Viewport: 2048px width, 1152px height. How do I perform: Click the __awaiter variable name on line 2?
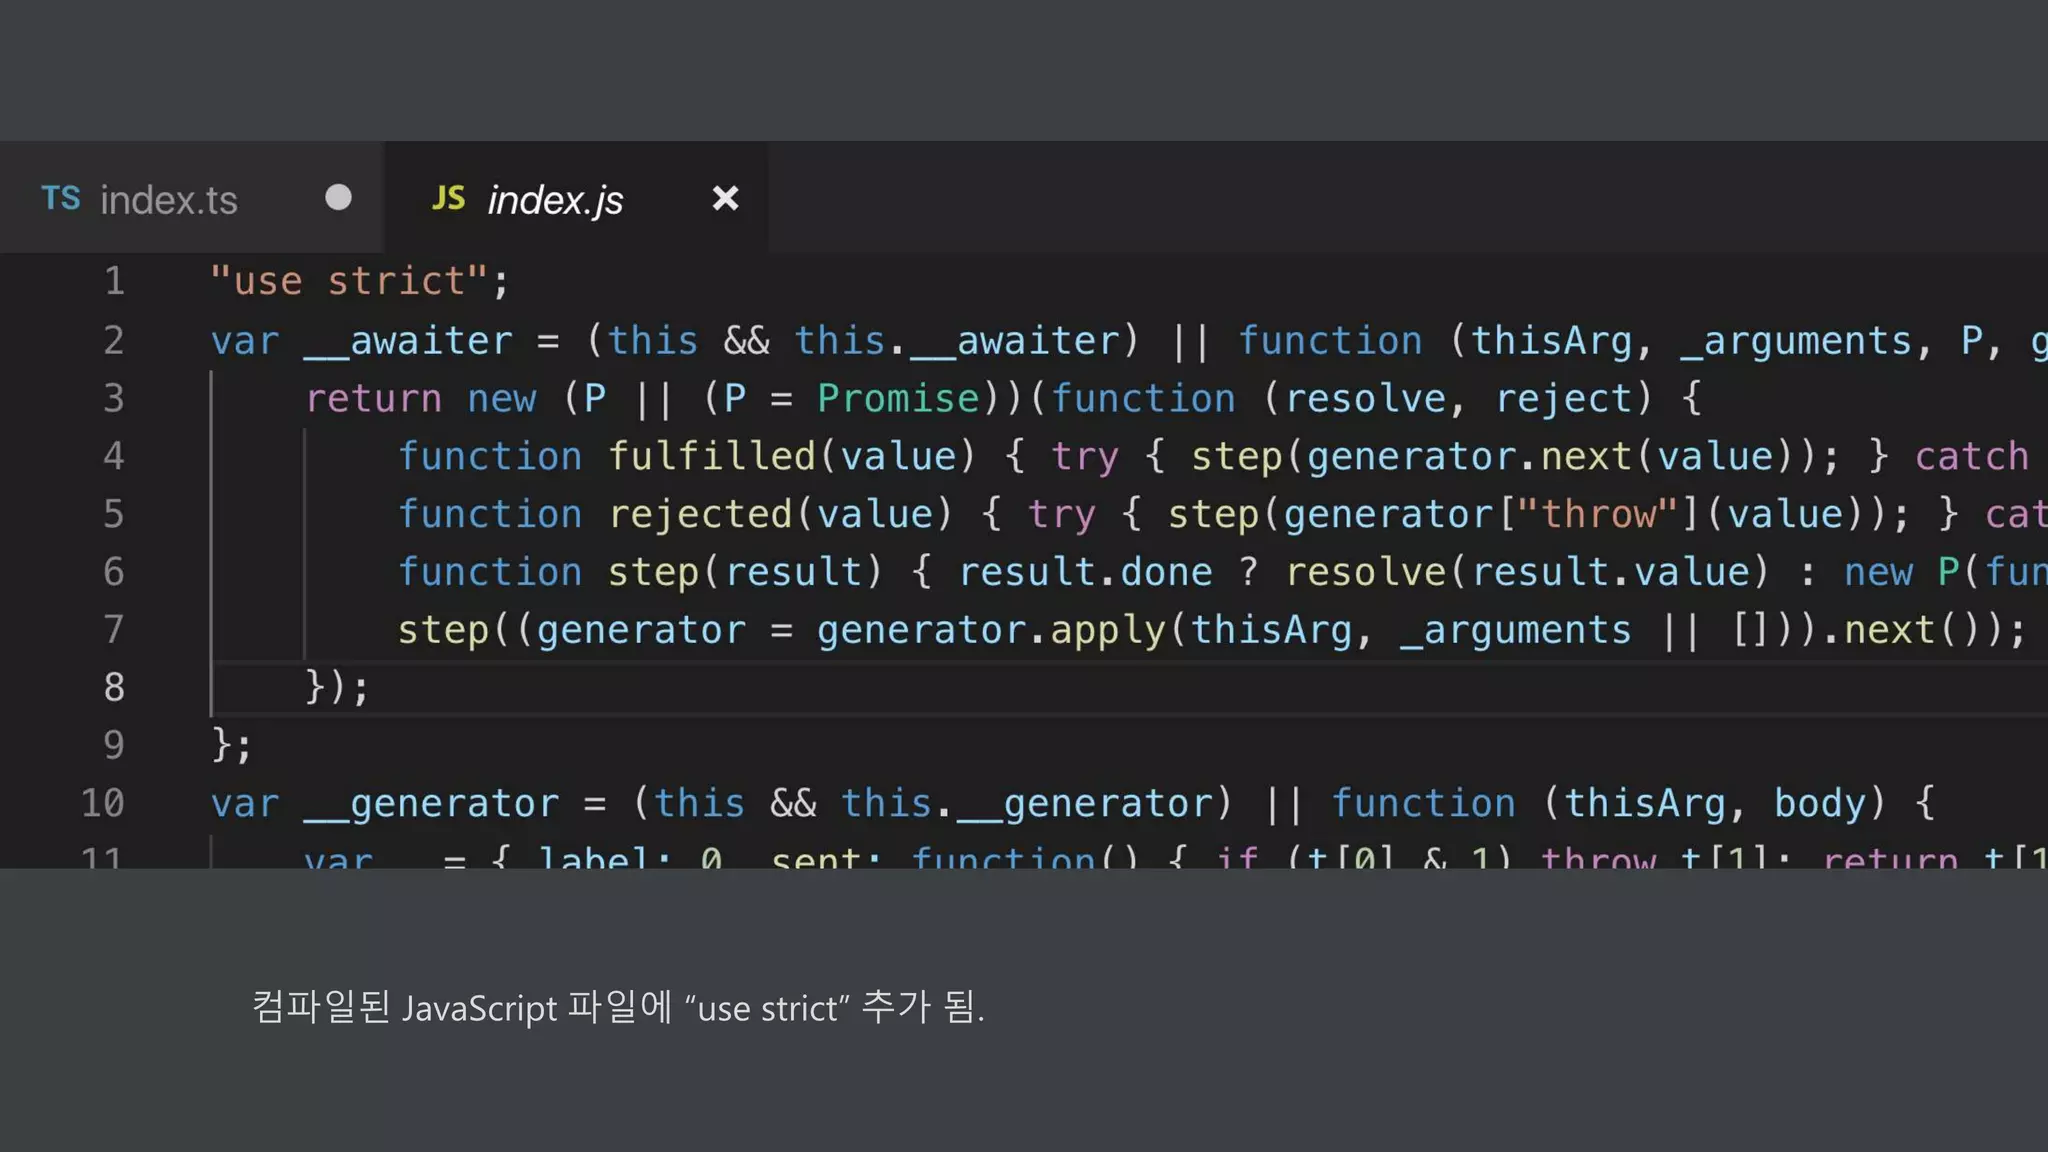click(409, 341)
